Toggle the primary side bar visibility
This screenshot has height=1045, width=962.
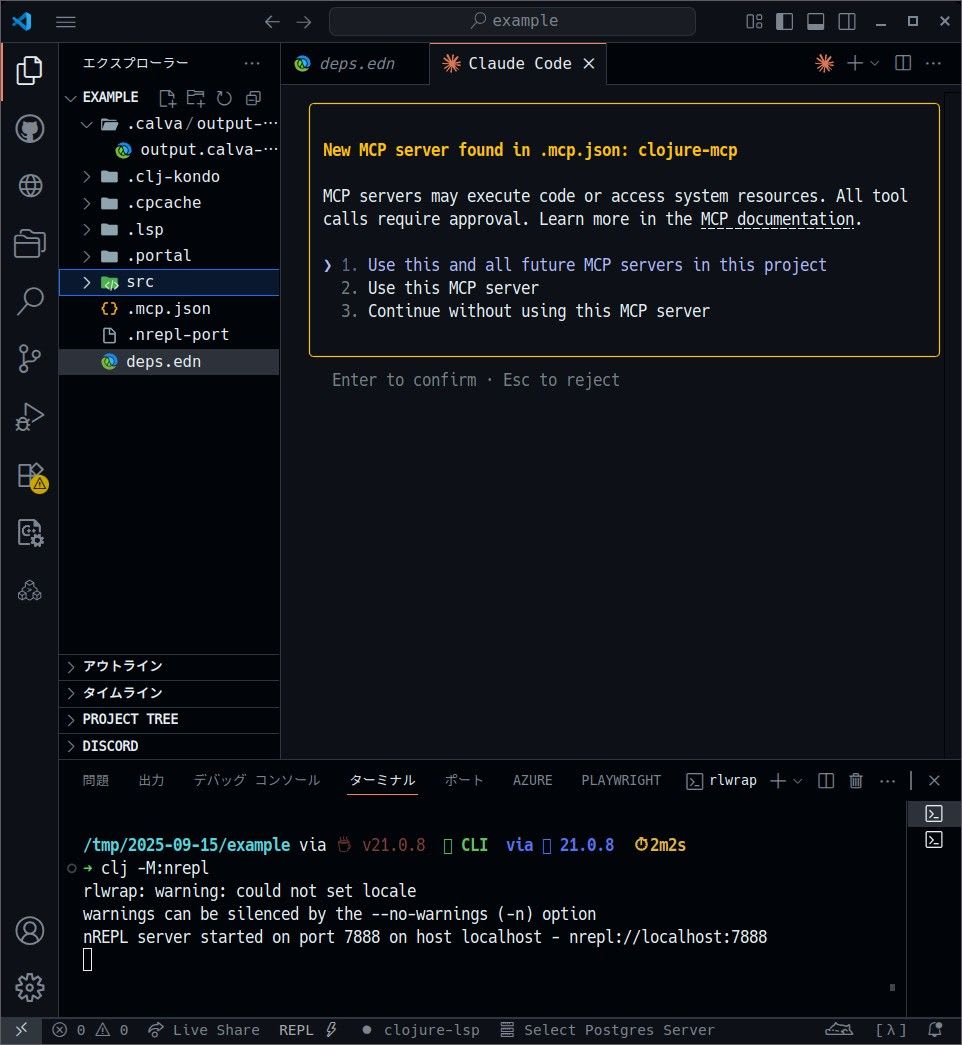[785, 22]
